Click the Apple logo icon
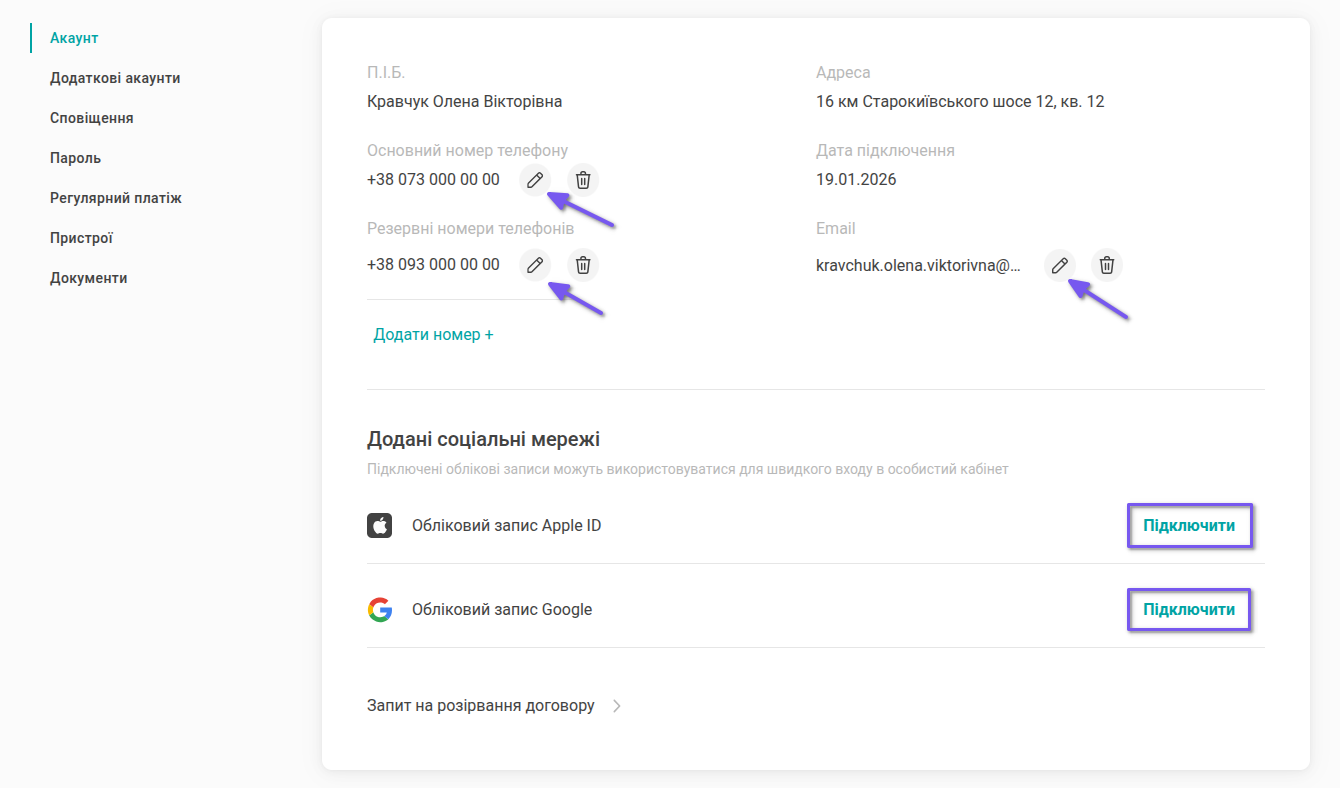The width and height of the screenshot is (1340, 788). [x=379, y=525]
